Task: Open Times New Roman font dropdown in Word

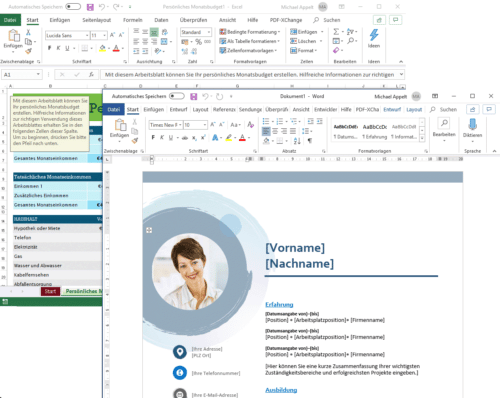Action: 180,125
